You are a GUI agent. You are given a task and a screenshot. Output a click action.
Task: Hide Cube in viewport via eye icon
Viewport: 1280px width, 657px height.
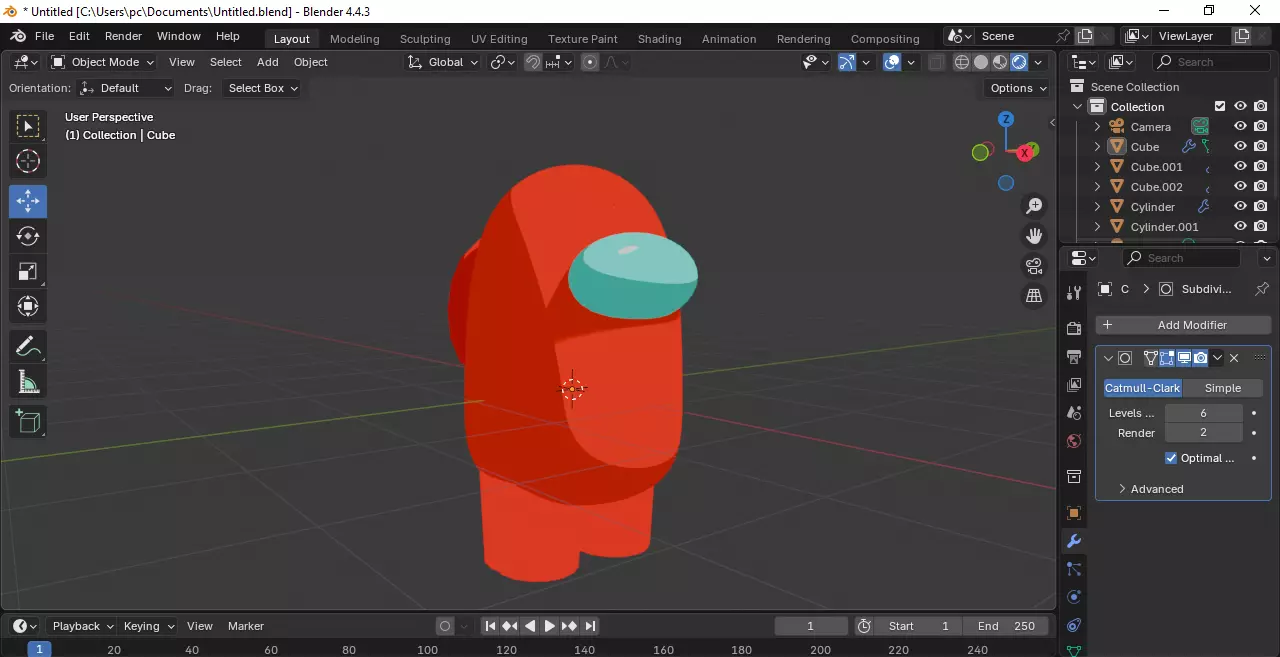tap(1240, 147)
